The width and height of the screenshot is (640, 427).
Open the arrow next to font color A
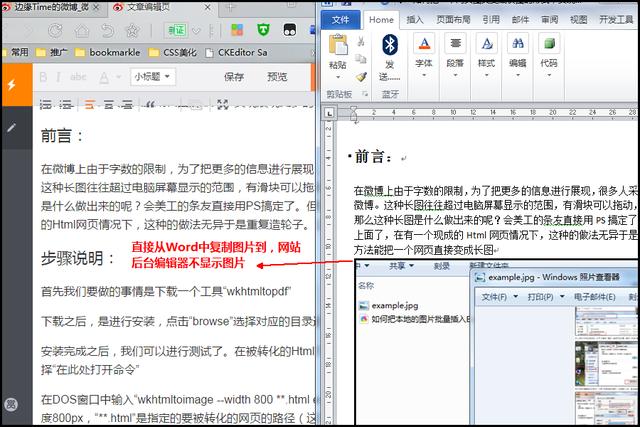[119, 77]
